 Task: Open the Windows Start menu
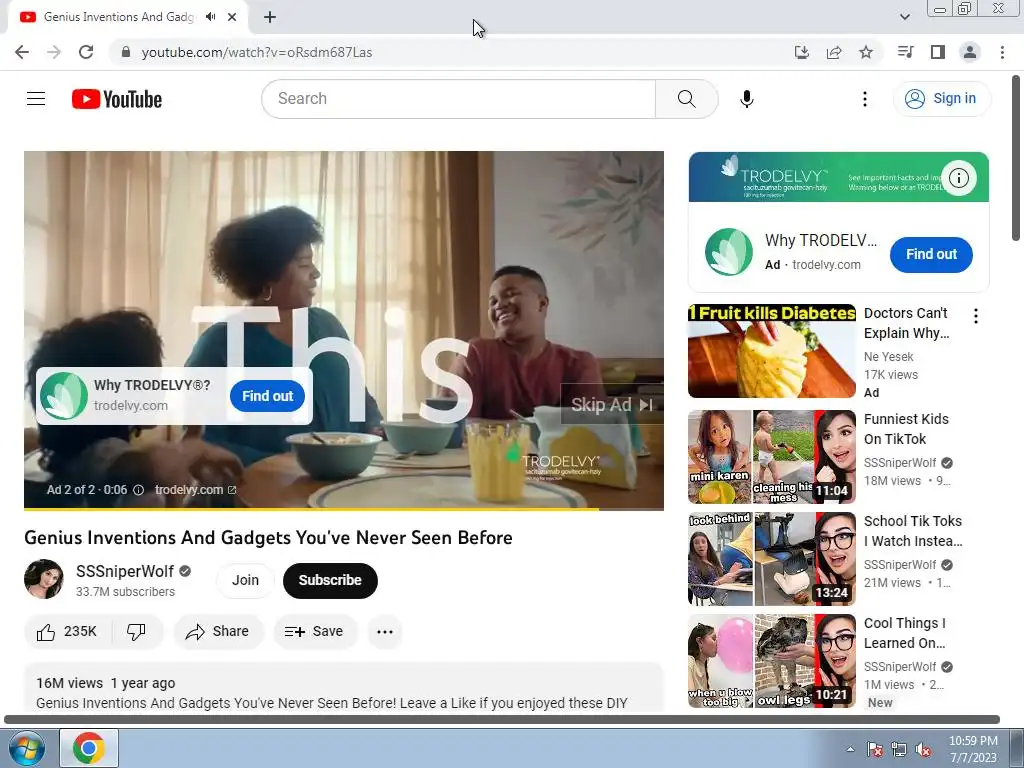pos(25,748)
